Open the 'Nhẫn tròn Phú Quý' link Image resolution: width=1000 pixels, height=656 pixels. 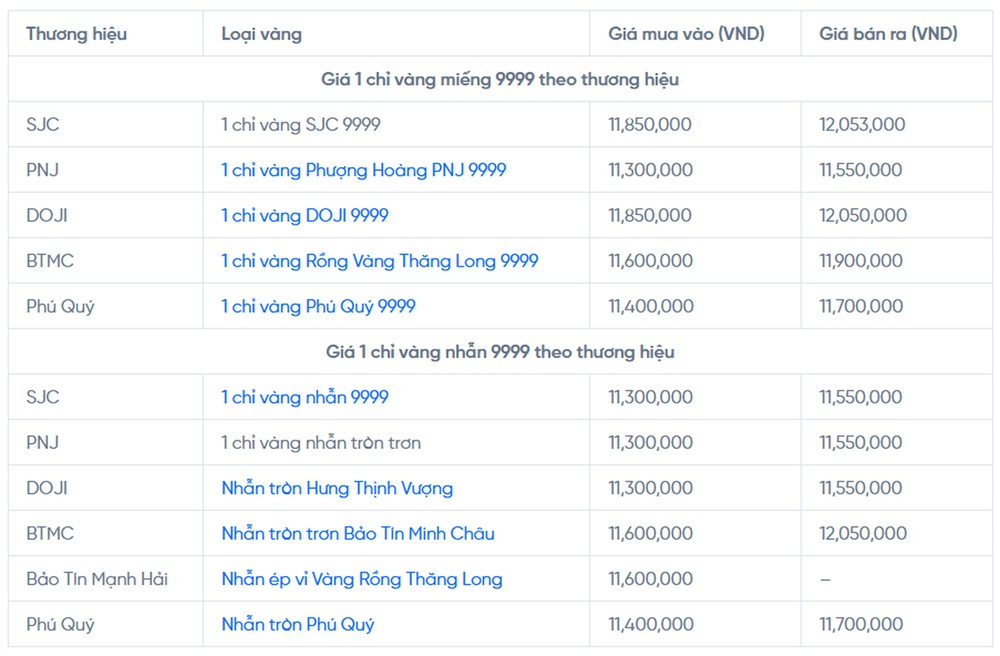pyautogui.click(x=298, y=625)
